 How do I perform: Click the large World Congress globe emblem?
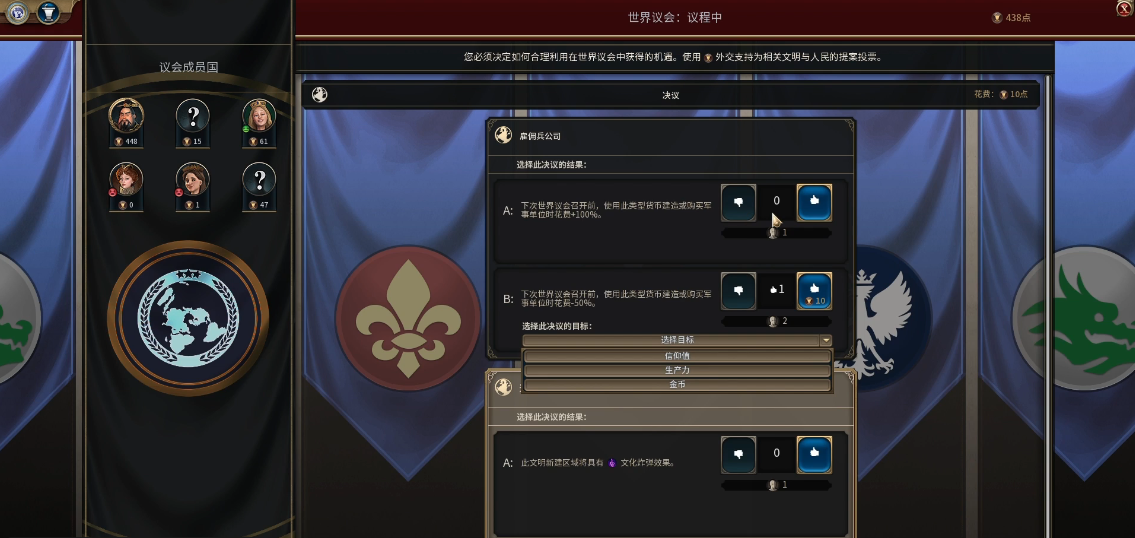(x=188, y=319)
